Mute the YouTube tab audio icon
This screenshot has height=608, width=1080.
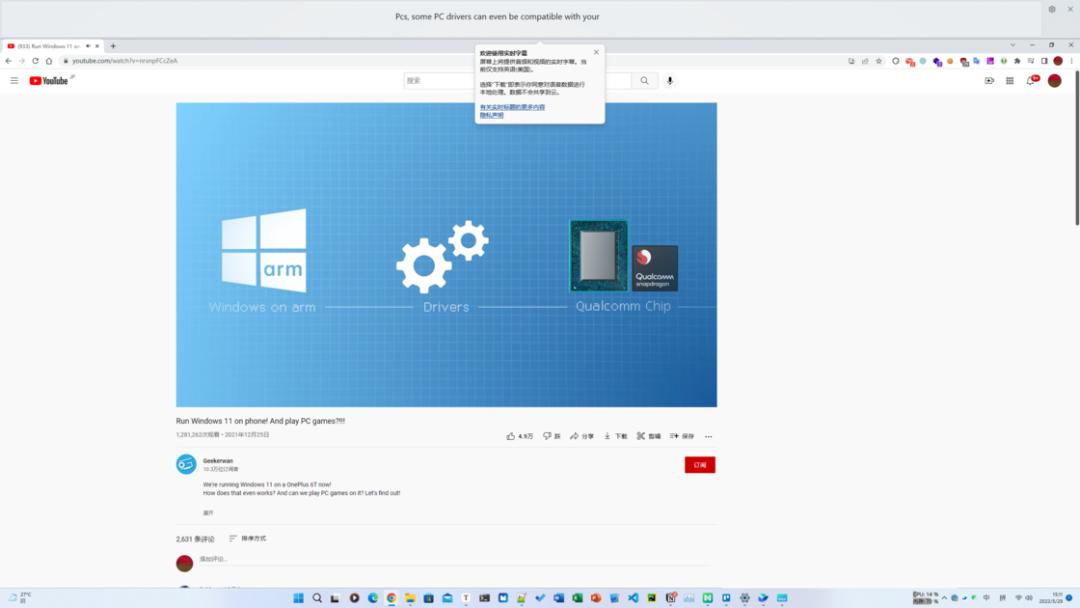click(88, 46)
